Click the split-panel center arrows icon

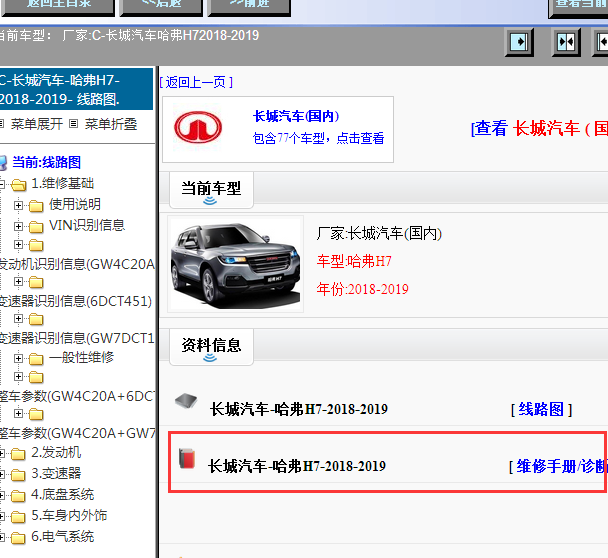(x=566, y=42)
